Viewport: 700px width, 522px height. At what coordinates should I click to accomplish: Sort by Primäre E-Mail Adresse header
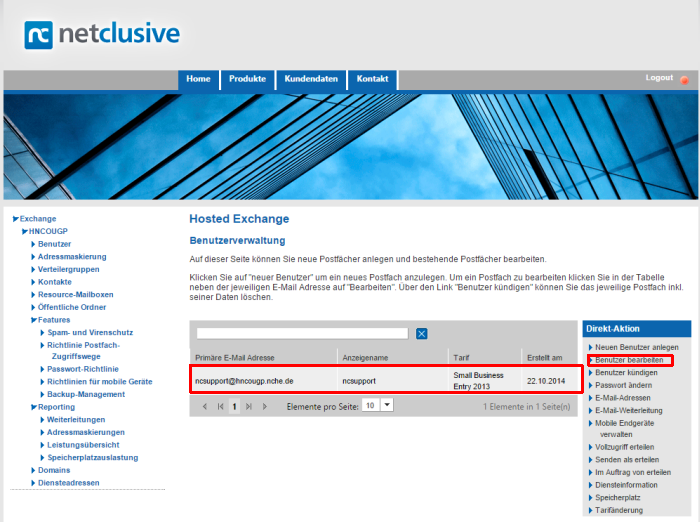click(234, 358)
